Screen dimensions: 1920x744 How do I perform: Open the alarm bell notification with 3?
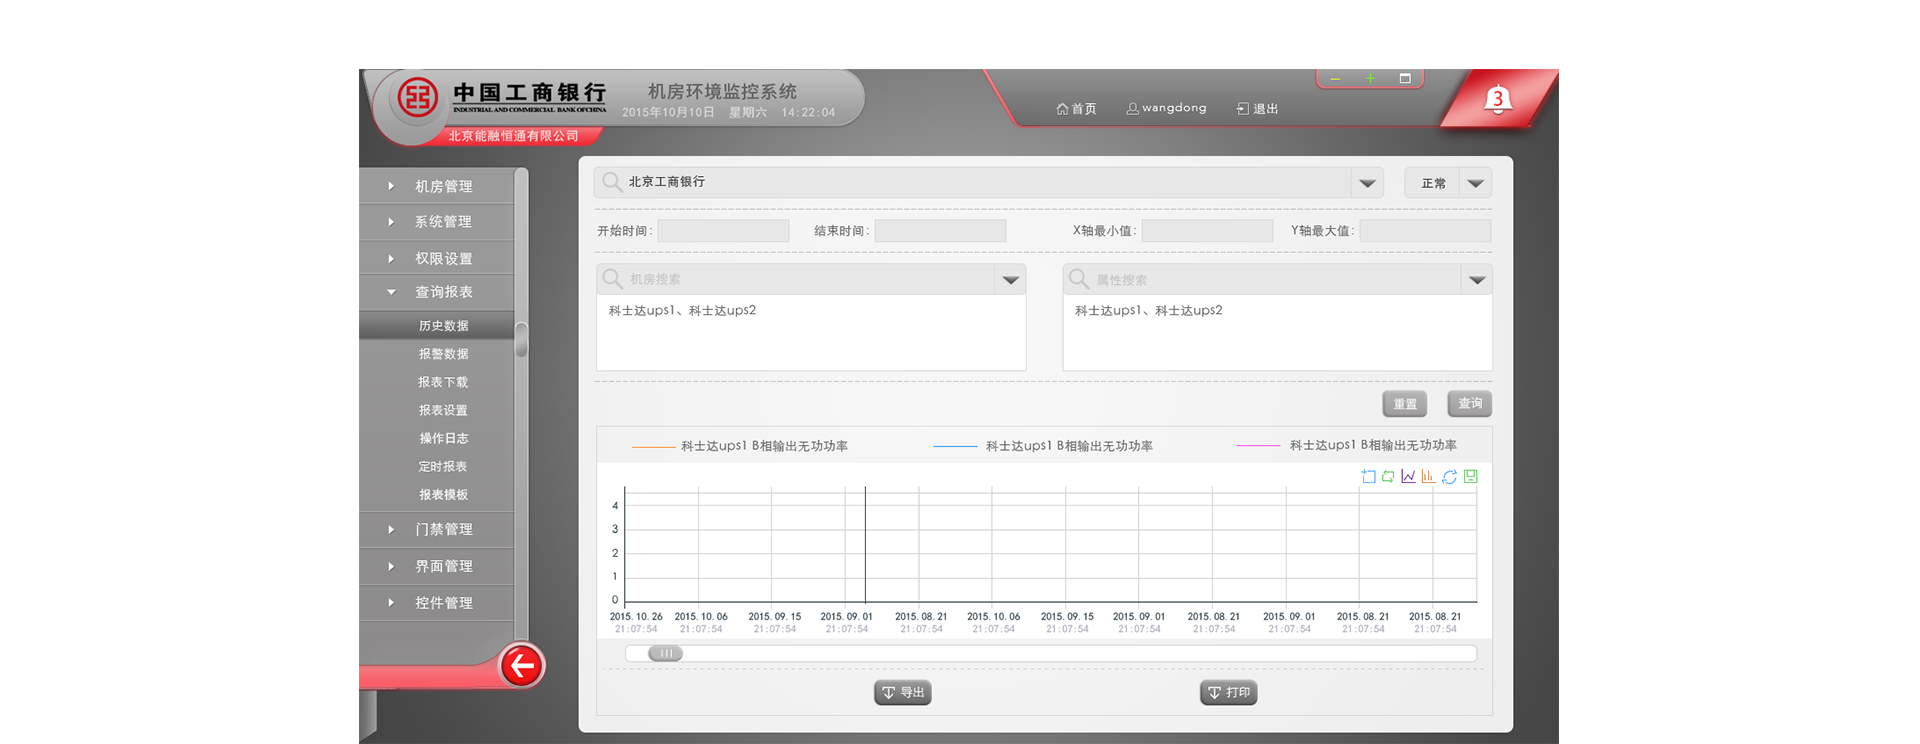point(1497,99)
